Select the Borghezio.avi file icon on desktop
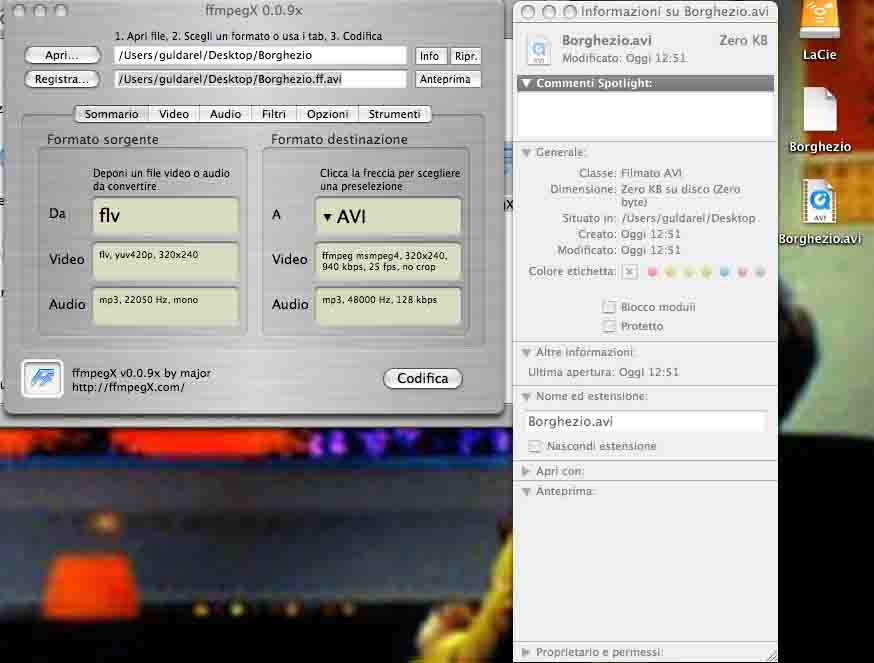The height and width of the screenshot is (663, 874). tap(820, 201)
